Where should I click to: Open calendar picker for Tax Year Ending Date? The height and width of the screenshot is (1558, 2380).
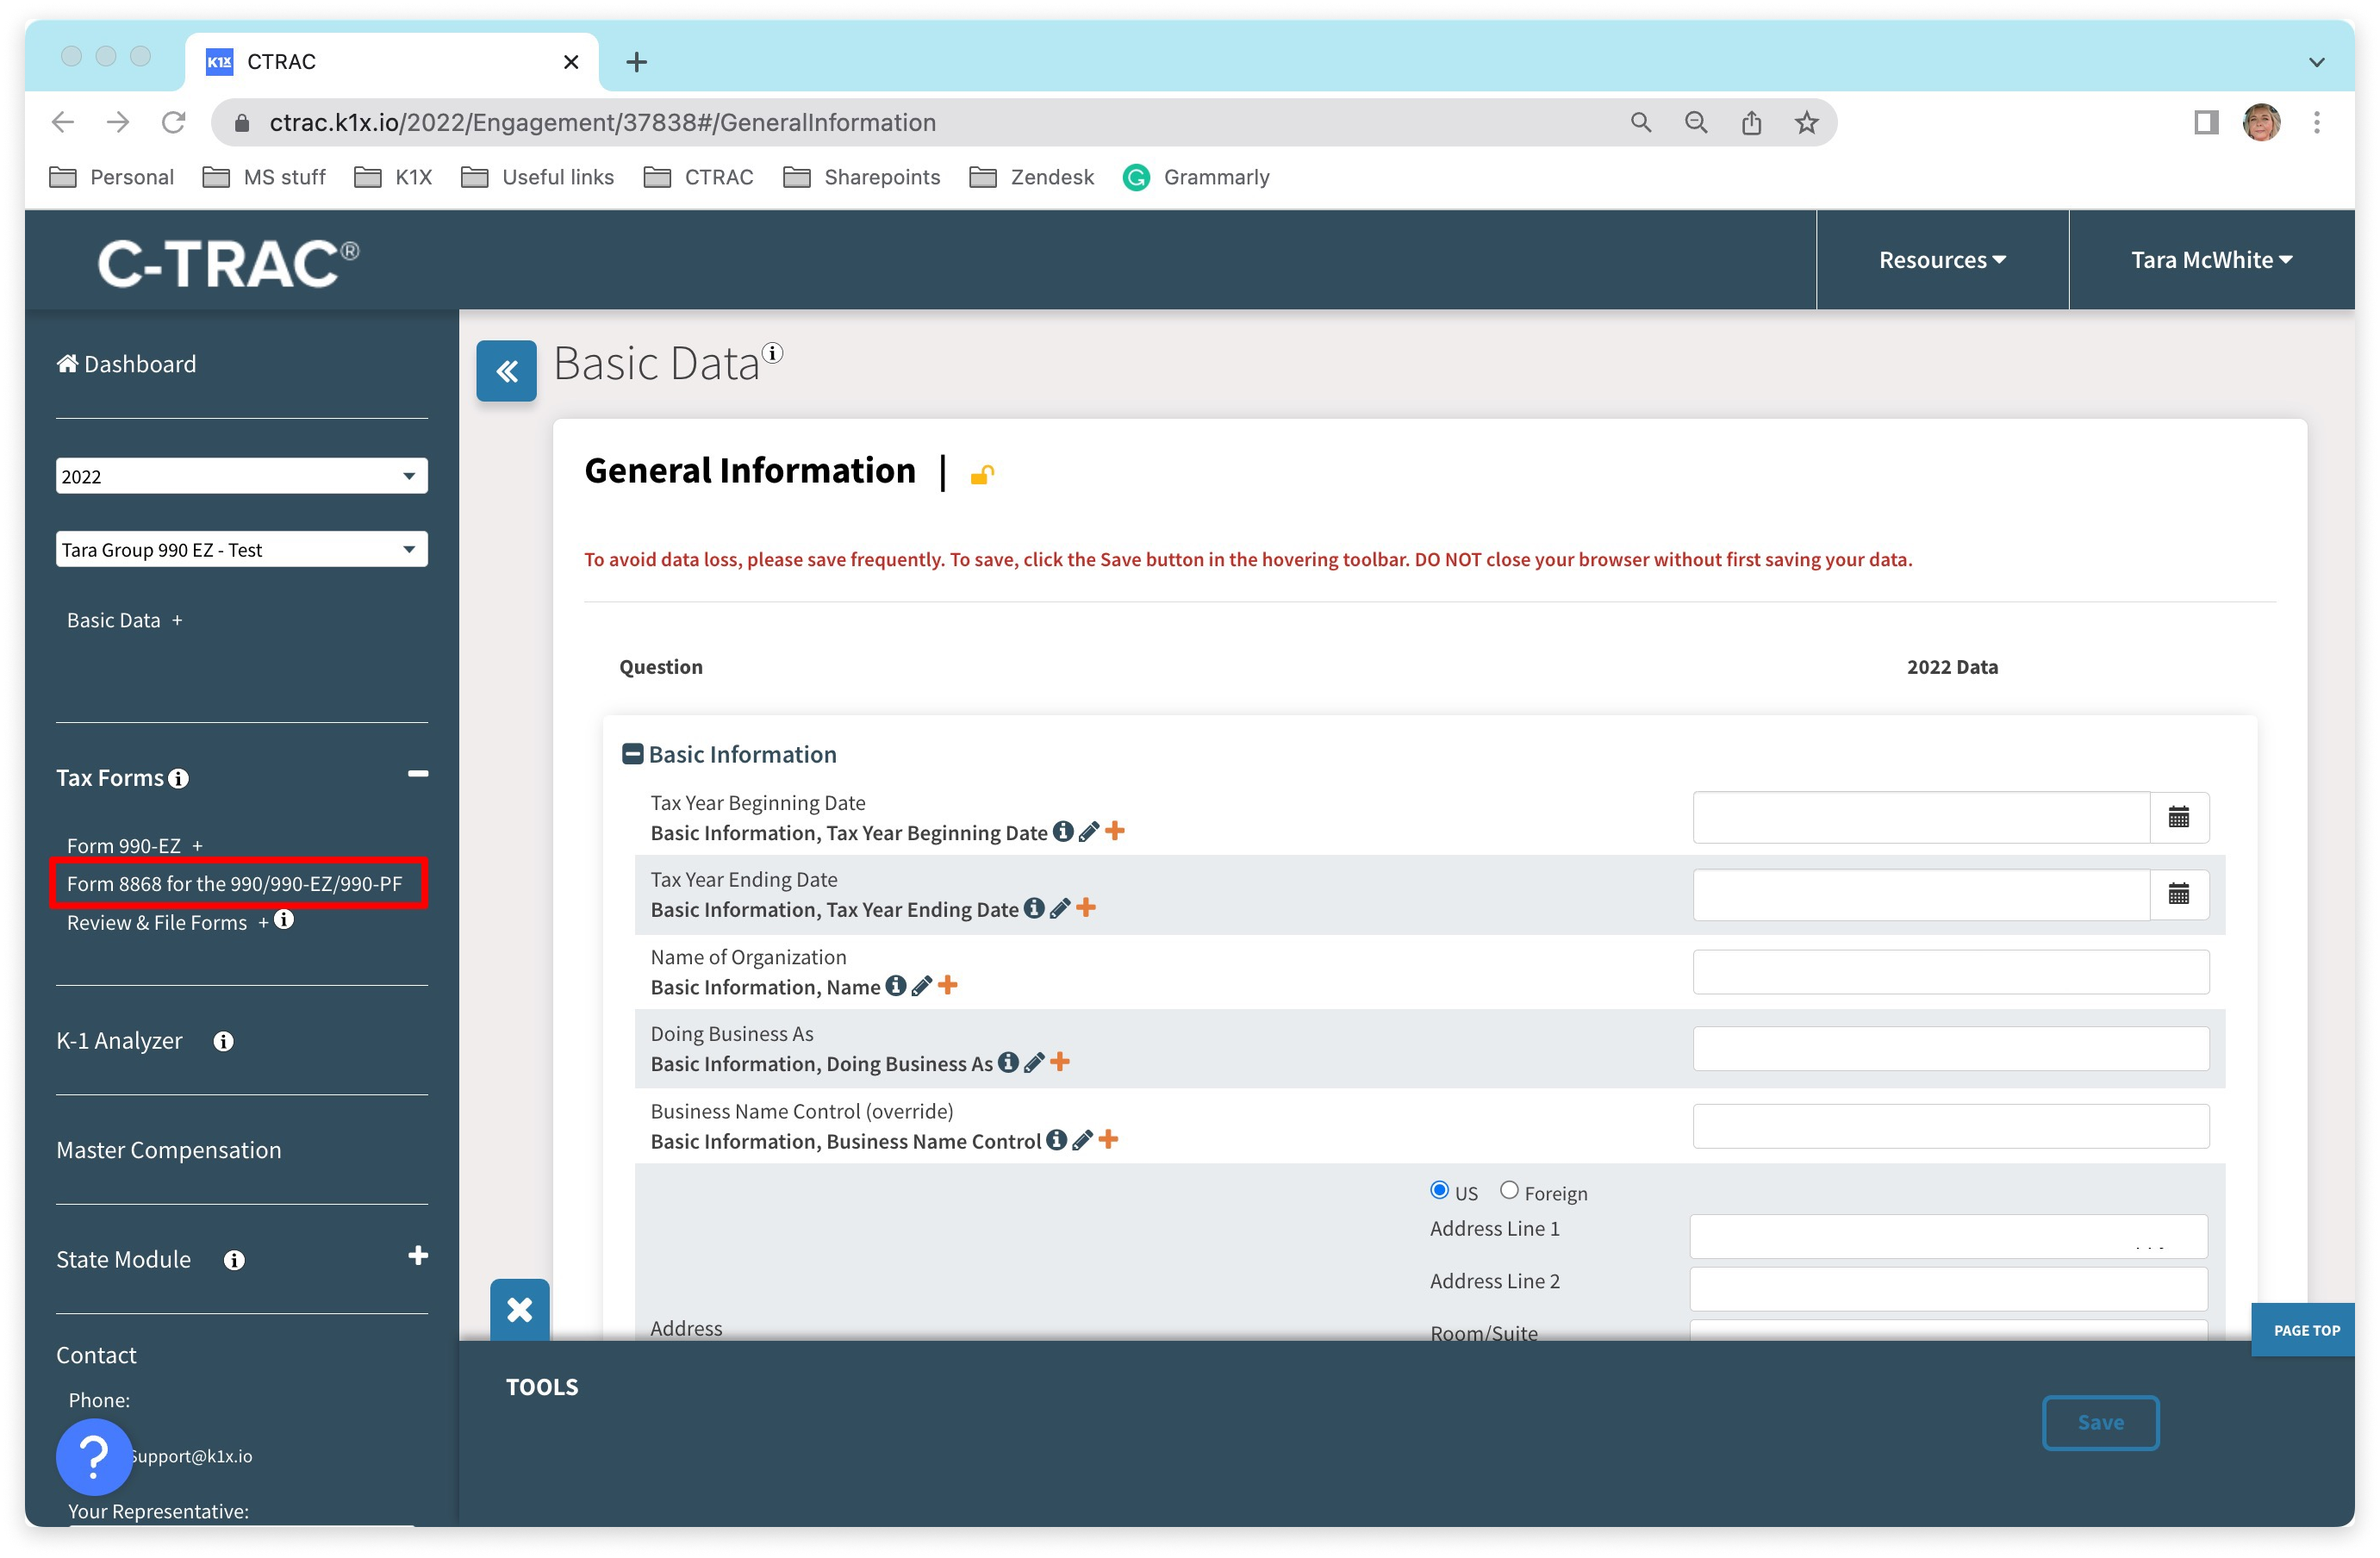[2178, 894]
